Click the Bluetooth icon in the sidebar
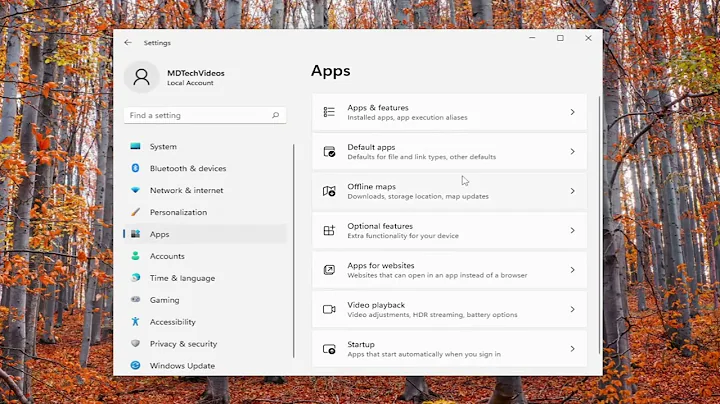The height and width of the screenshot is (404, 720). [x=135, y=168]
